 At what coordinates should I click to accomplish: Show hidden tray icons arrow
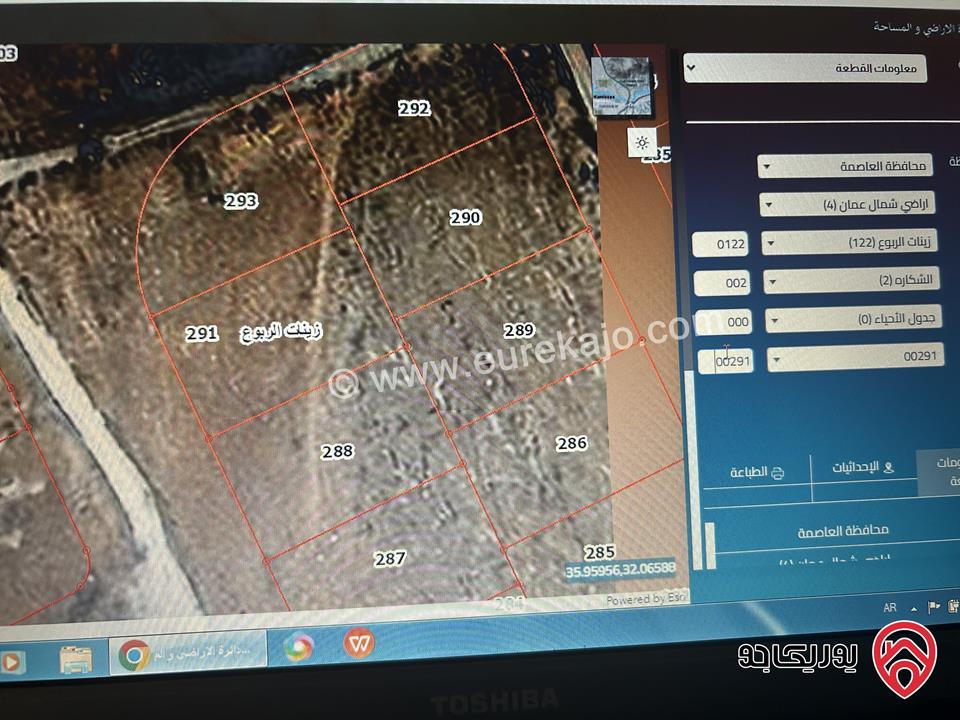coord(913,609)
